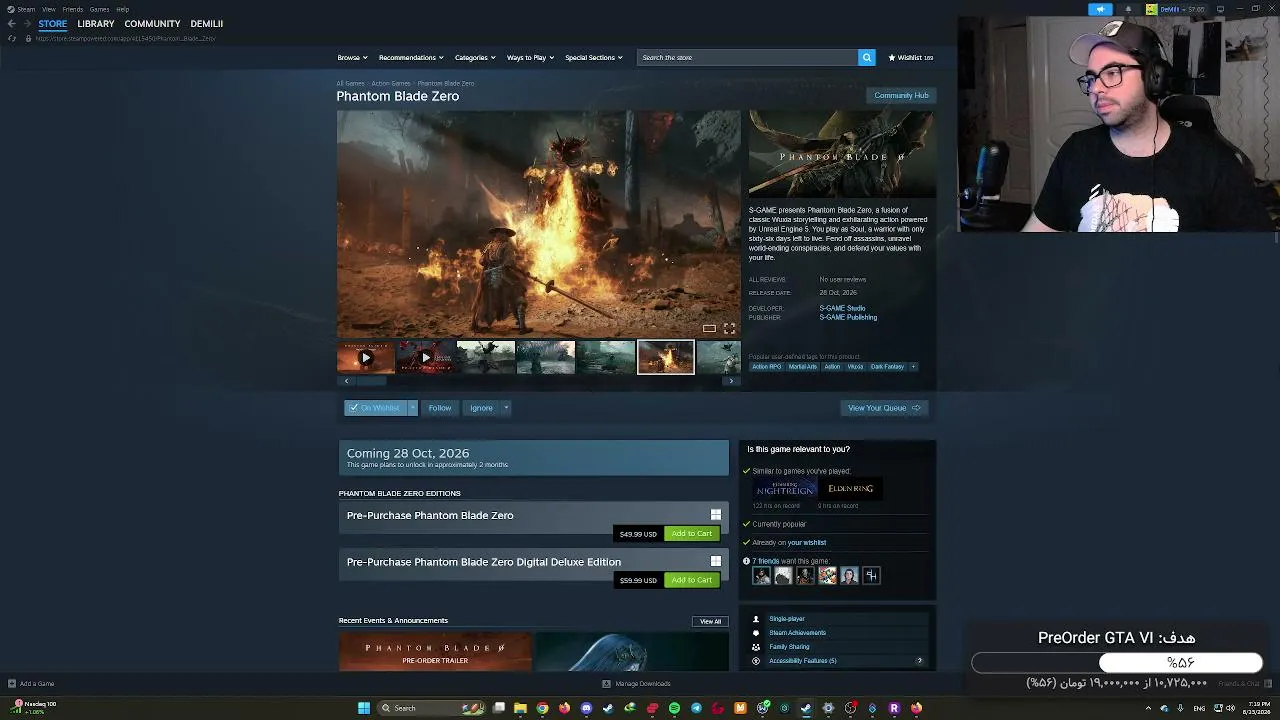Focus the Search the store field
The height and width of the screenshot is (720, 1280).
[x=748, y=58]
